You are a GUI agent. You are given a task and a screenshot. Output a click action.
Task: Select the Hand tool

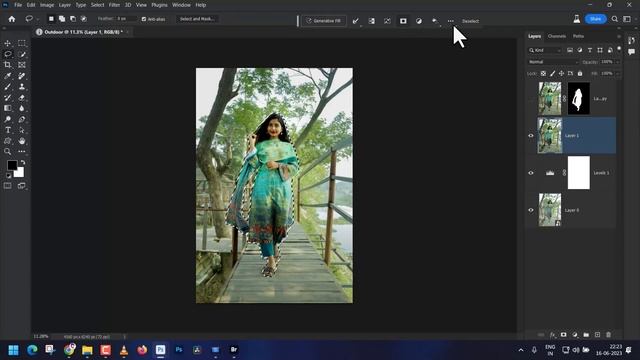[x=22, y=141]
